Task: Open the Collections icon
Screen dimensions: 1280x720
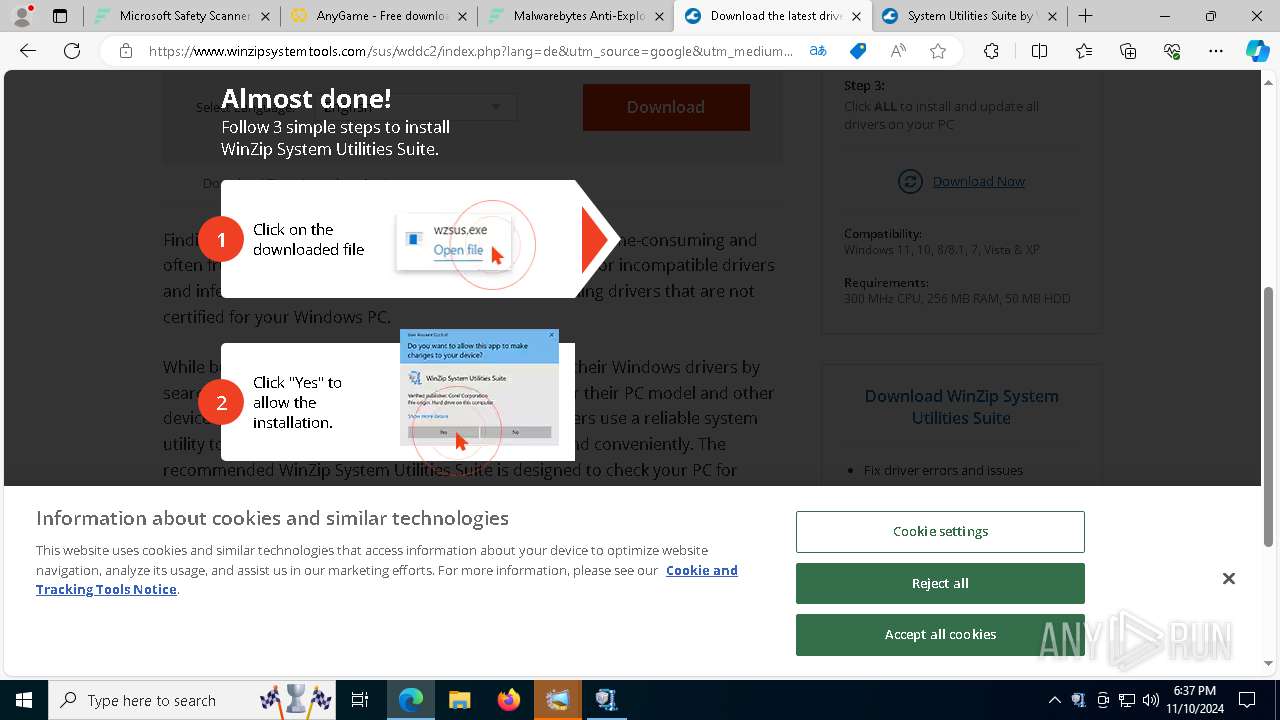Action: tap(1128, 51)
